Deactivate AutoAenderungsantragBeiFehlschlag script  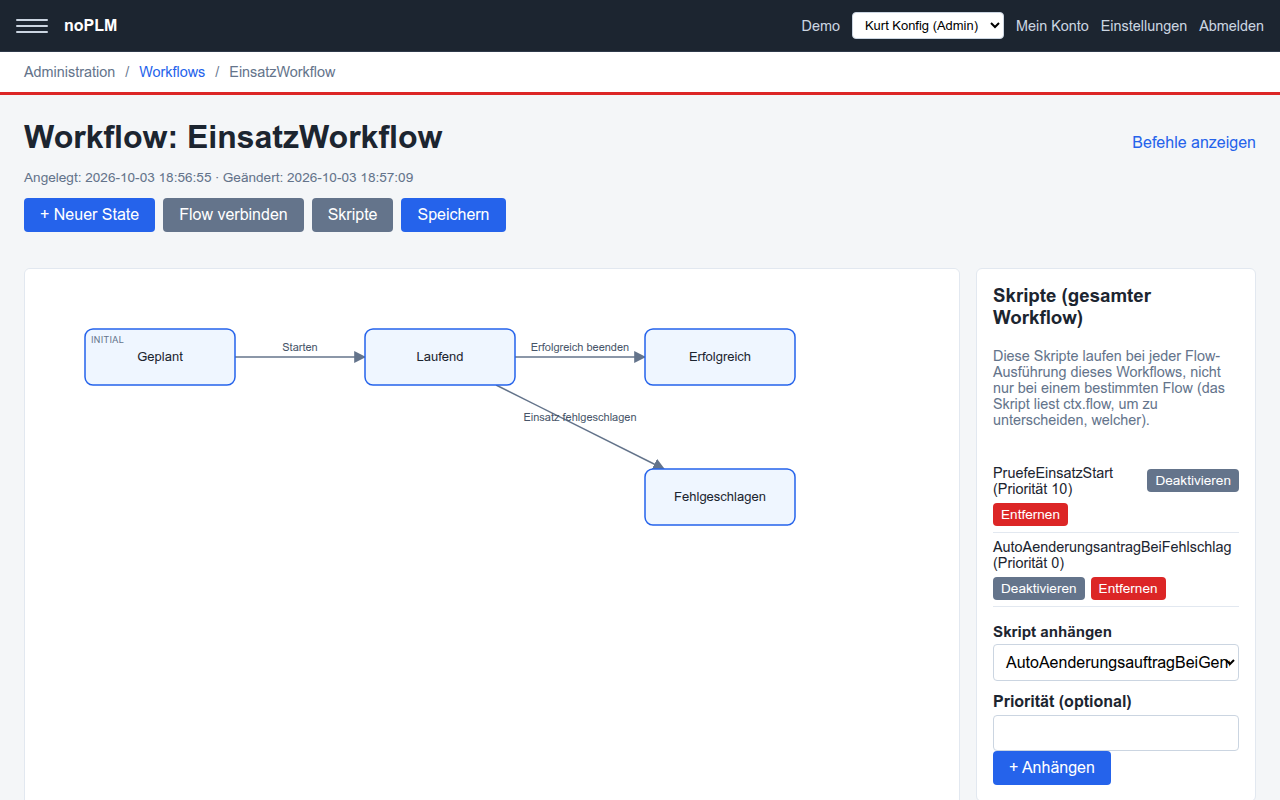click(x=1039, y=589)
